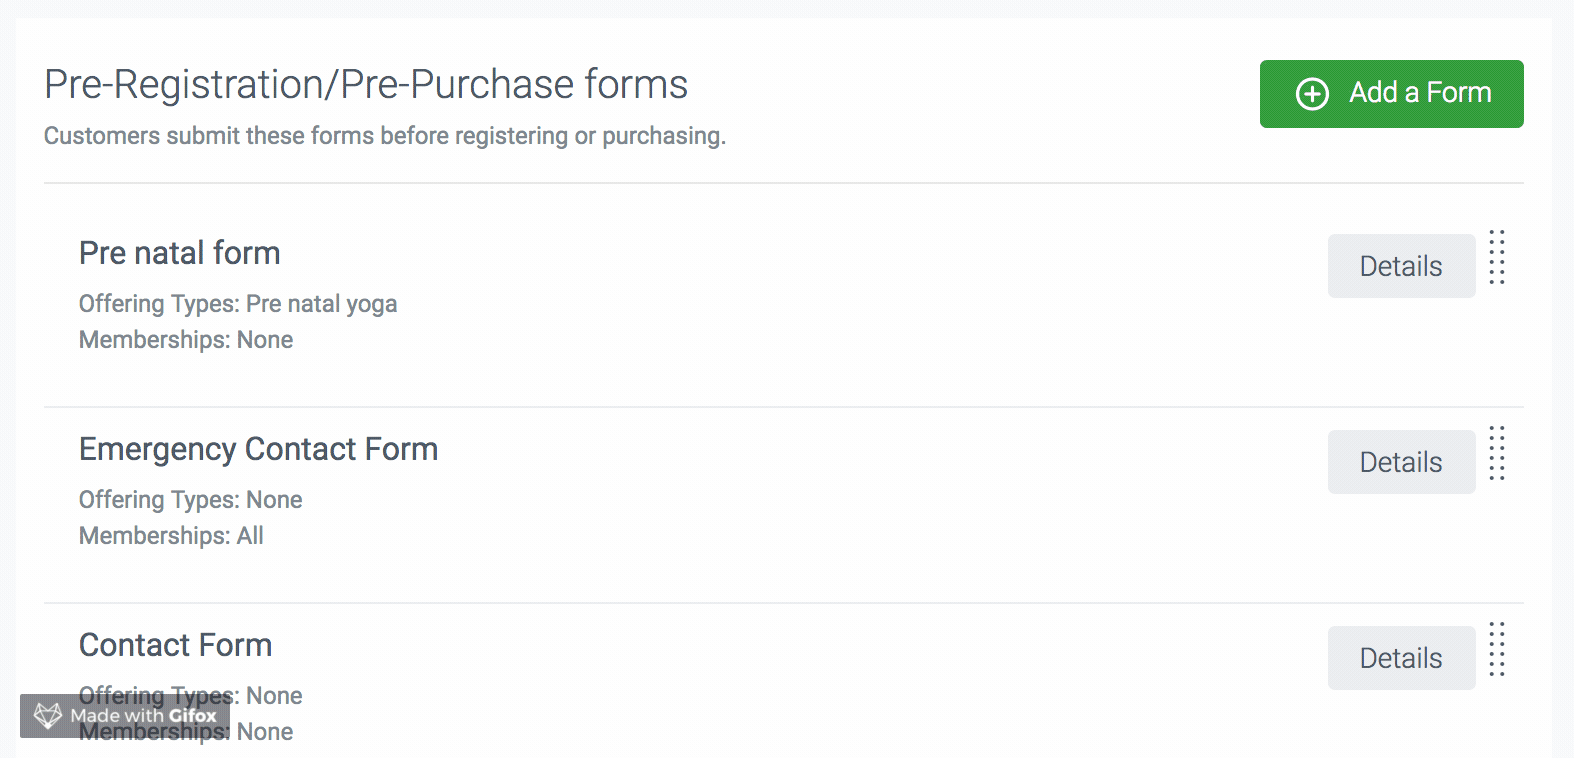Screen dimensions: 1574x758
Task: Click Emergency Contact Form's dotted reorder handle
Action: point(1496,454)
